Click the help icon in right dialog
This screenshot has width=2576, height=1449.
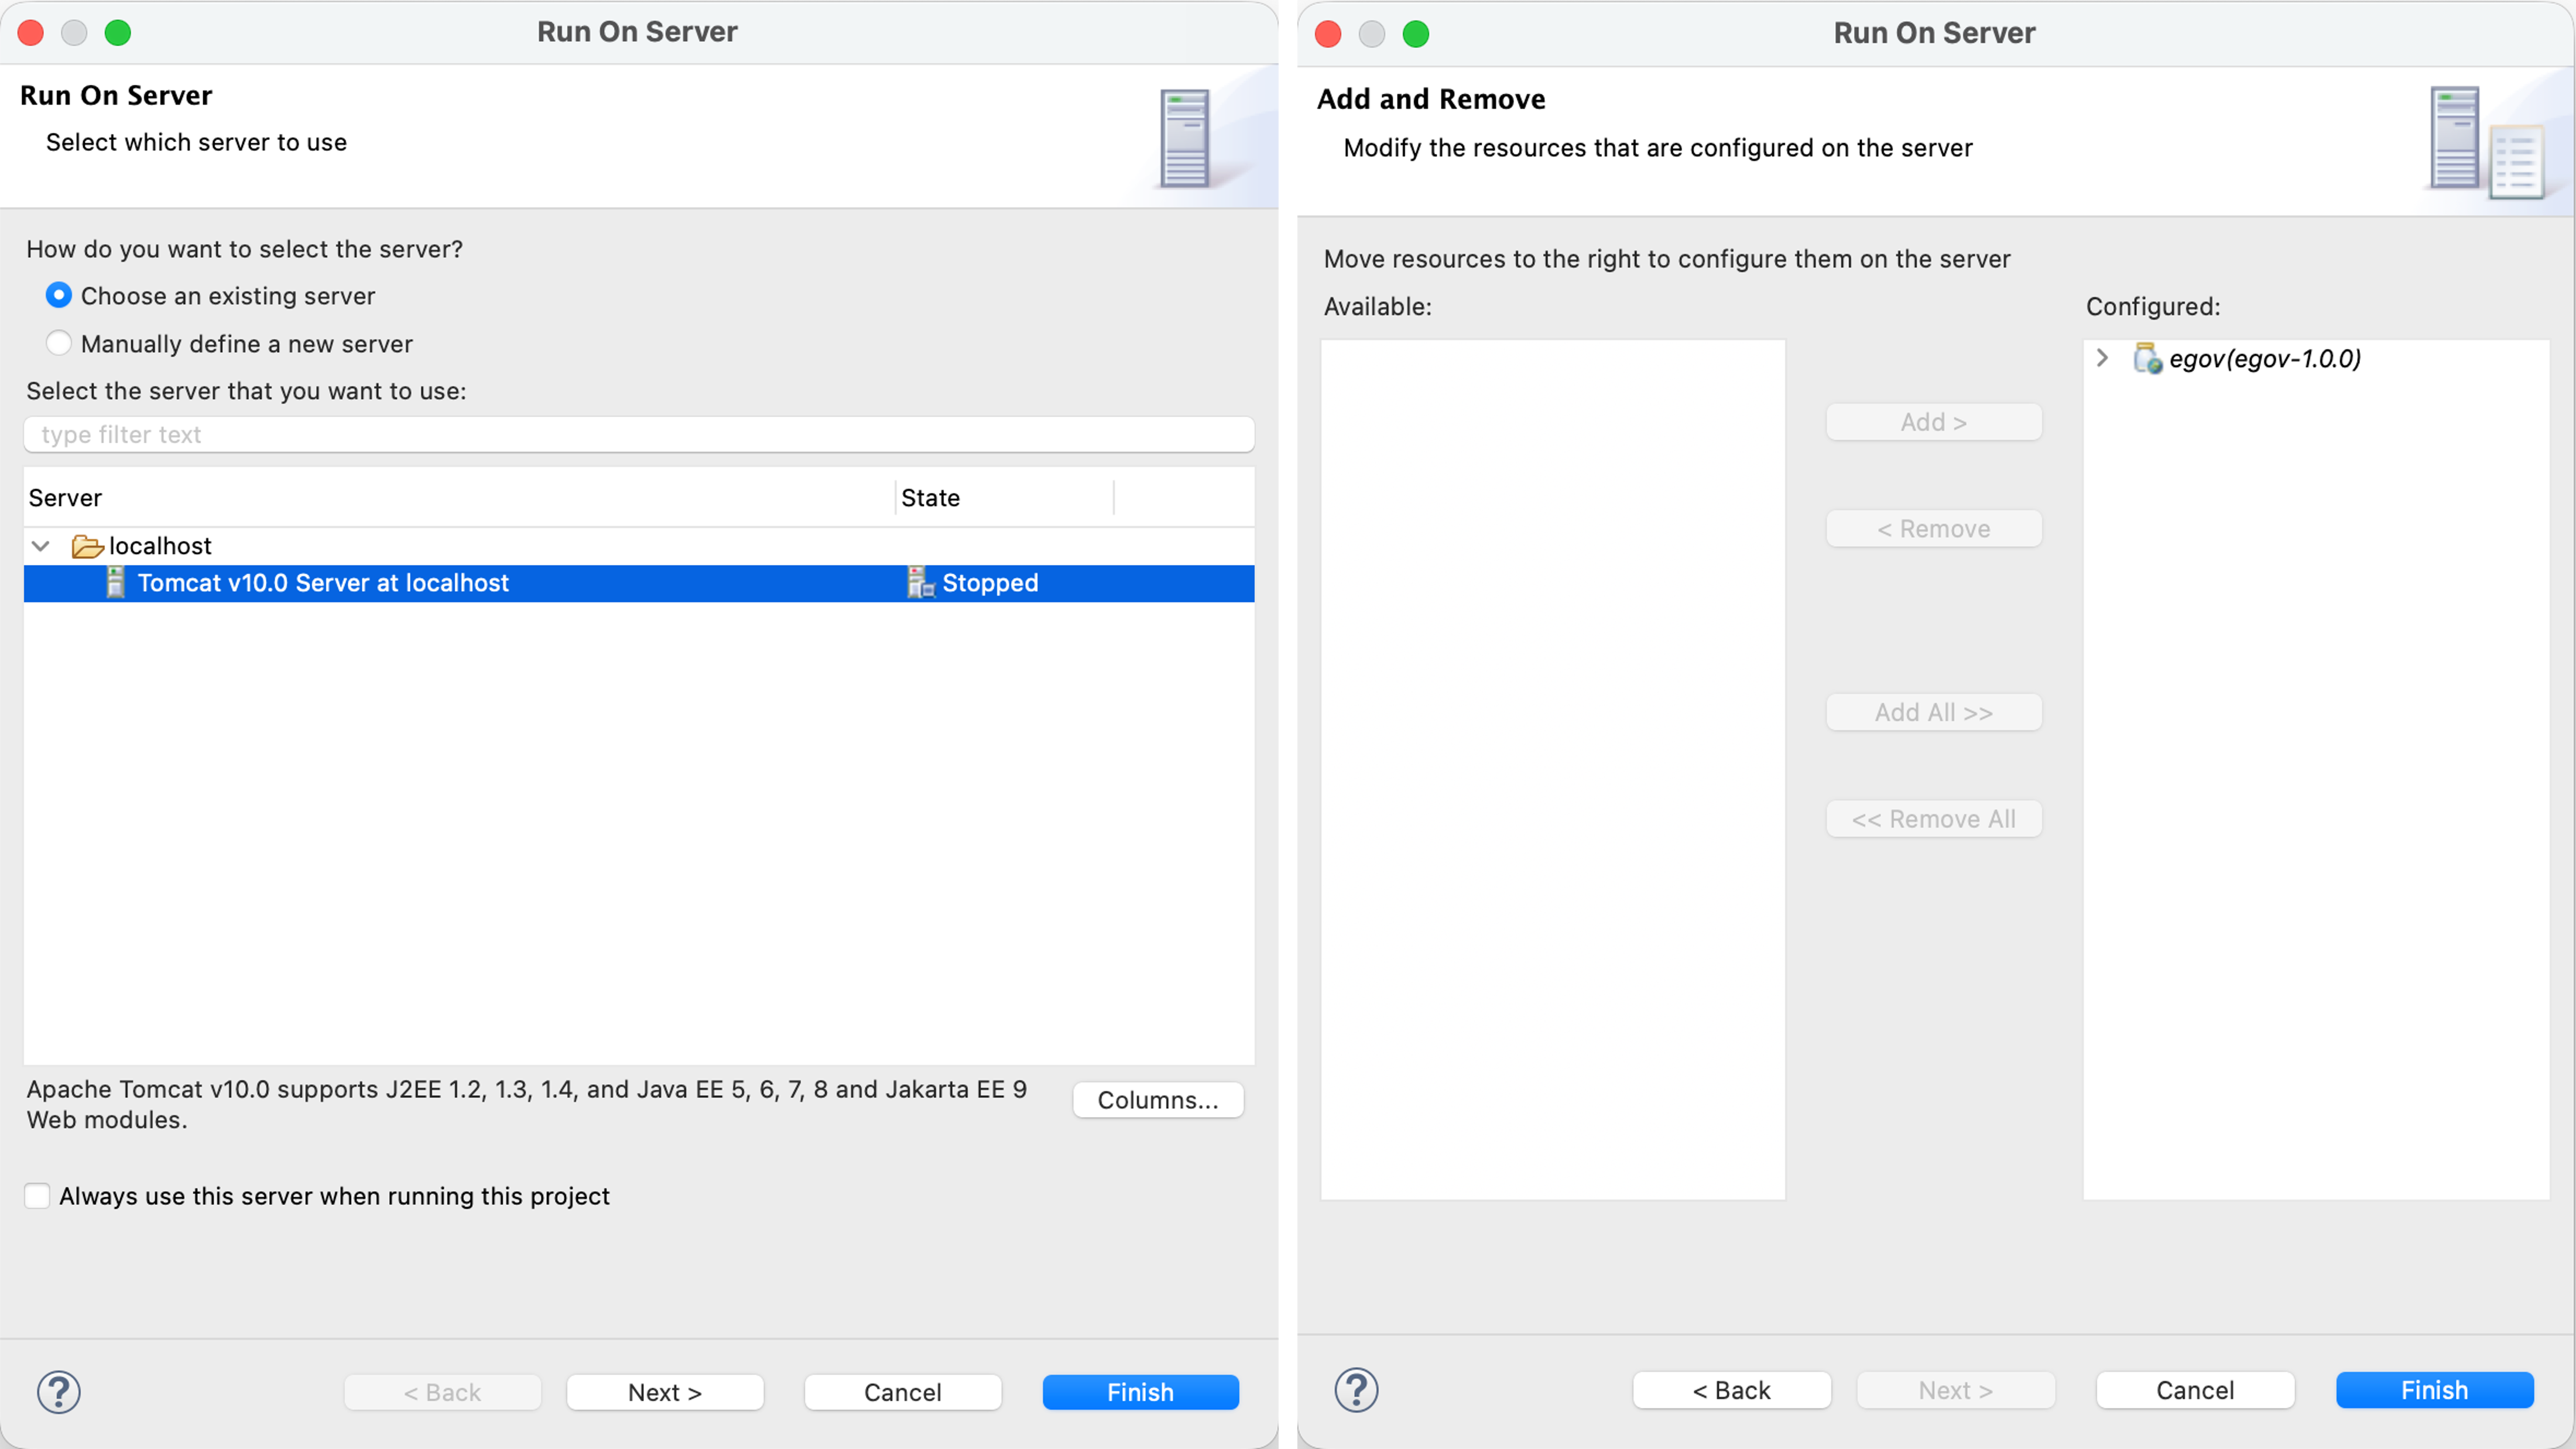click(x=1356, y=1390)
